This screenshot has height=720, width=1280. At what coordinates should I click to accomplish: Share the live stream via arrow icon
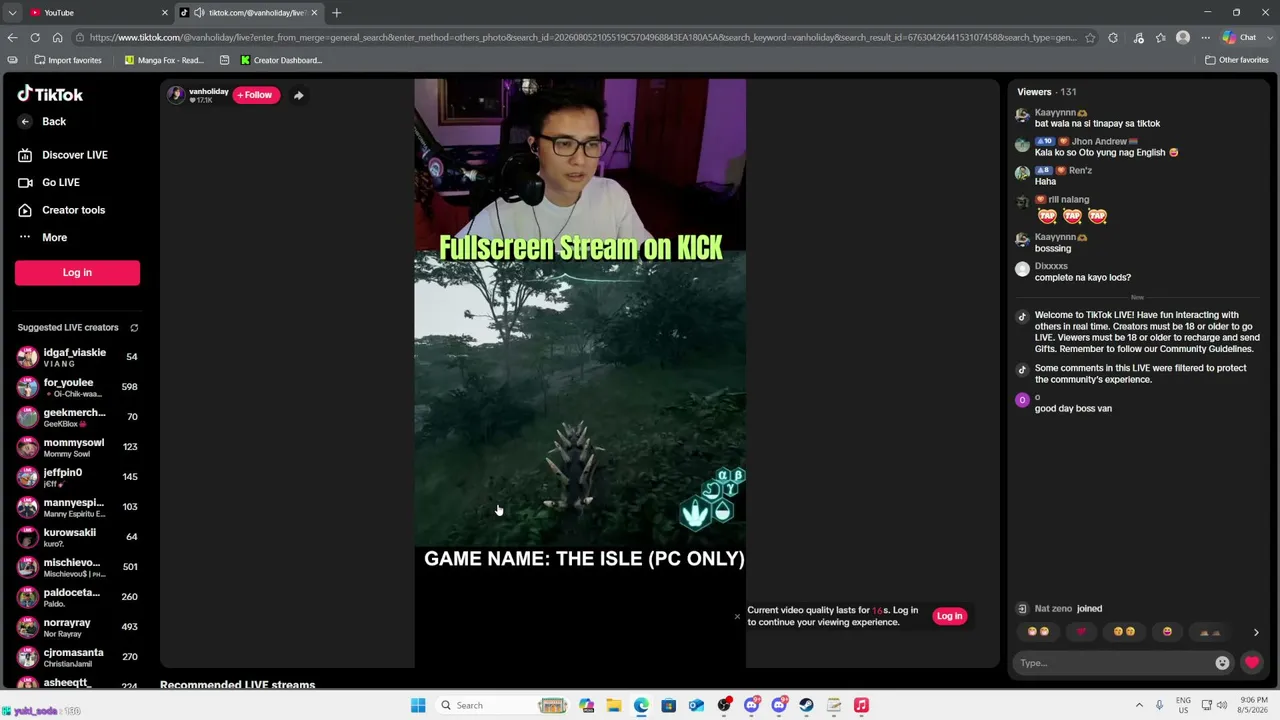[x=298, y=95]
